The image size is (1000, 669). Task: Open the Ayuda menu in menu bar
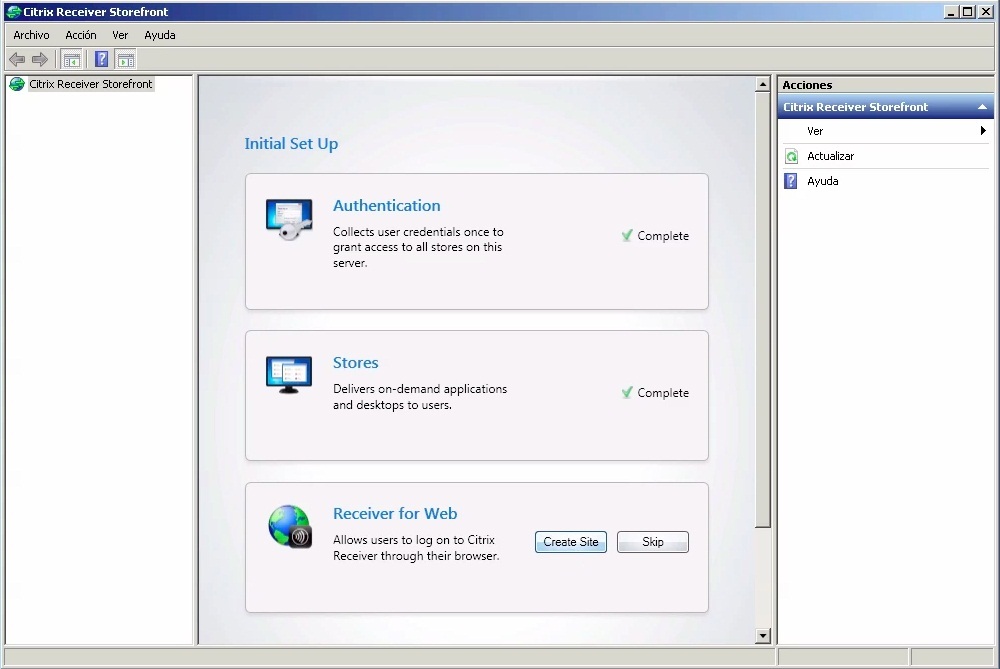click(159, 35)
